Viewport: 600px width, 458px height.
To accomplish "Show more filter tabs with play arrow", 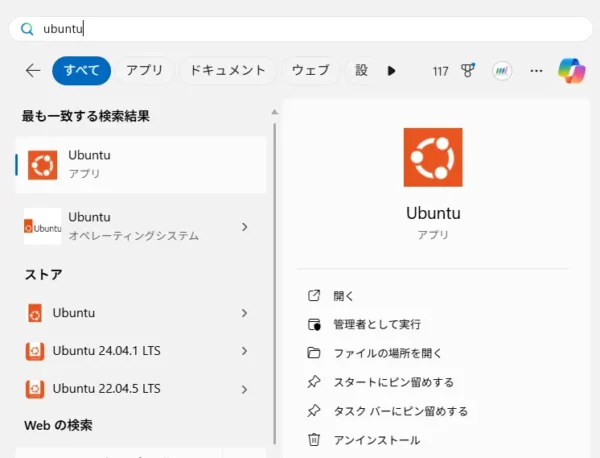I will [x=391, y=71].
